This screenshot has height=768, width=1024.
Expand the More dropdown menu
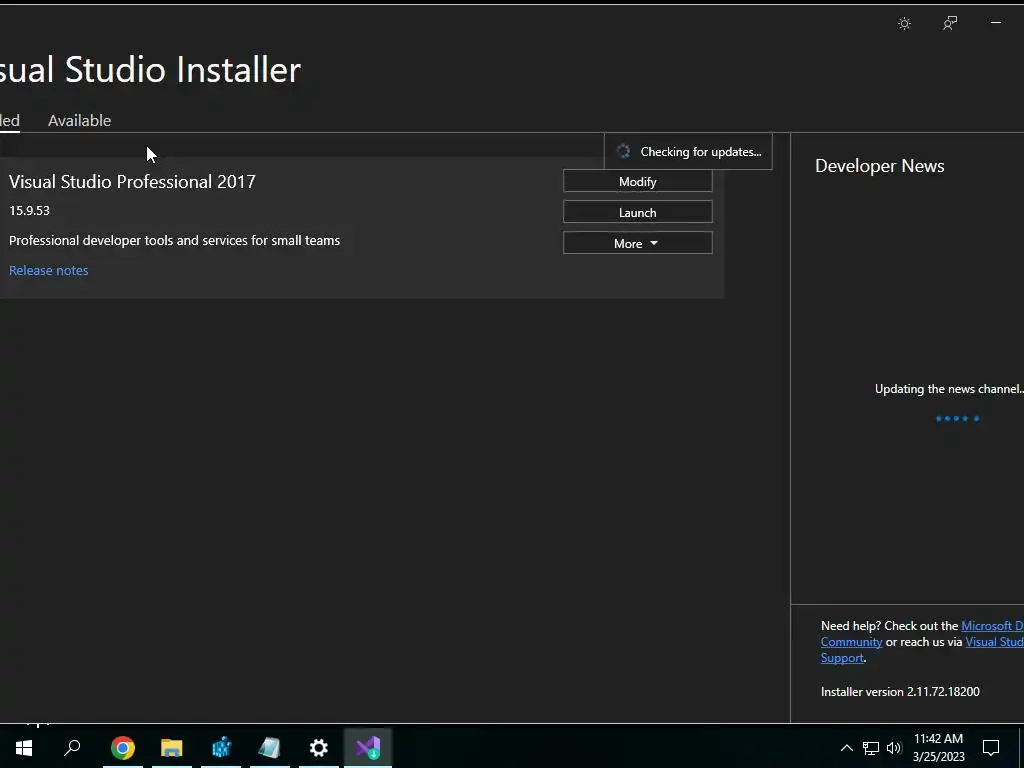coord(637,243)
